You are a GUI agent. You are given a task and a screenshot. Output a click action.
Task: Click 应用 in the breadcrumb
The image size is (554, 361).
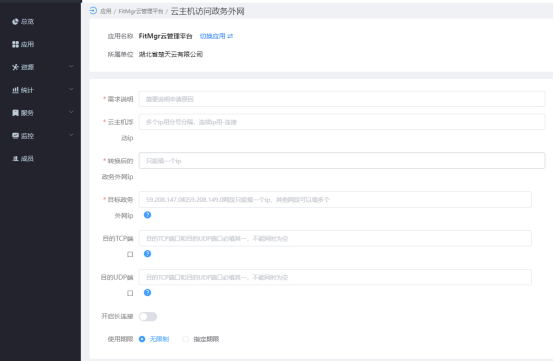click(x=106, y=11)
